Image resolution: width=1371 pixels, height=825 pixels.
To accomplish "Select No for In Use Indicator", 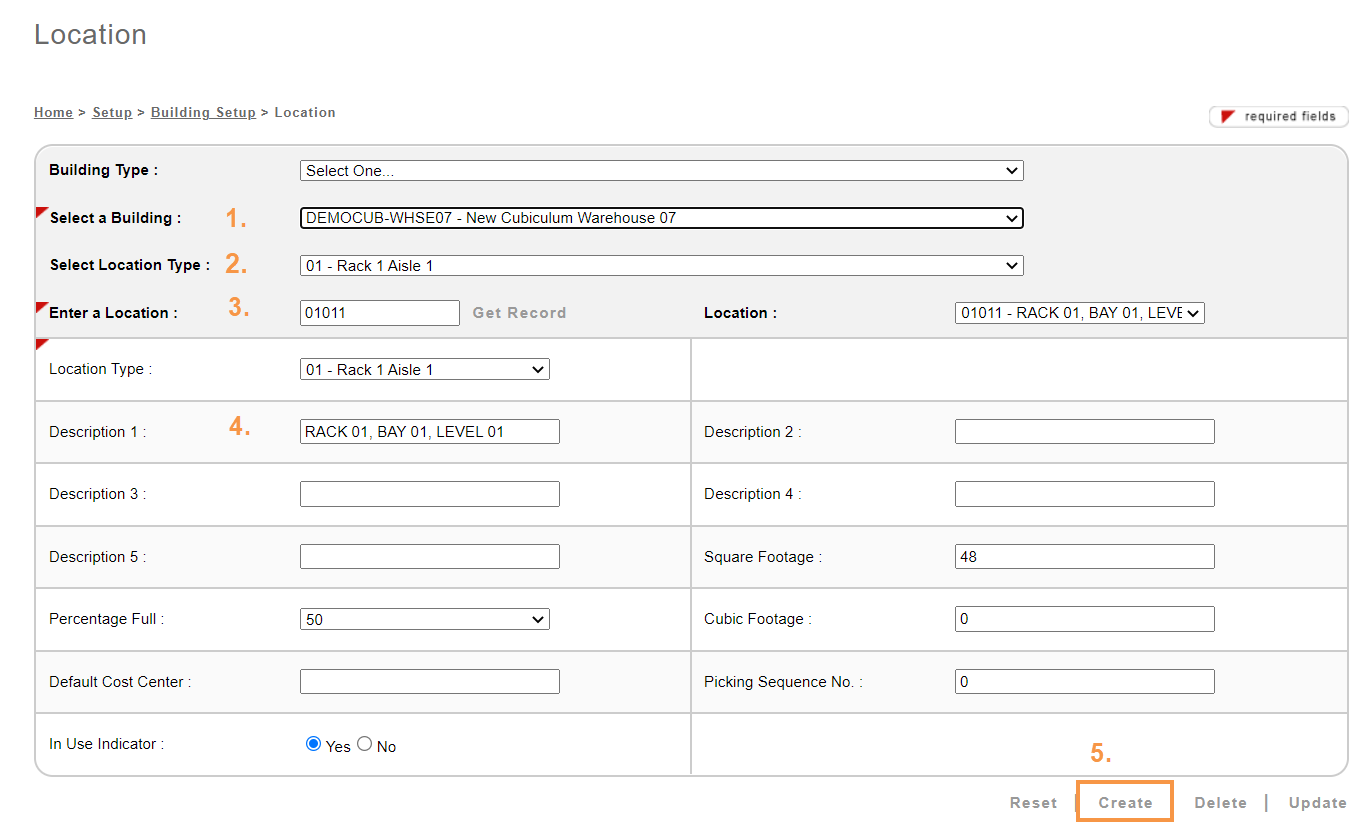I will [x=365, y=744].
